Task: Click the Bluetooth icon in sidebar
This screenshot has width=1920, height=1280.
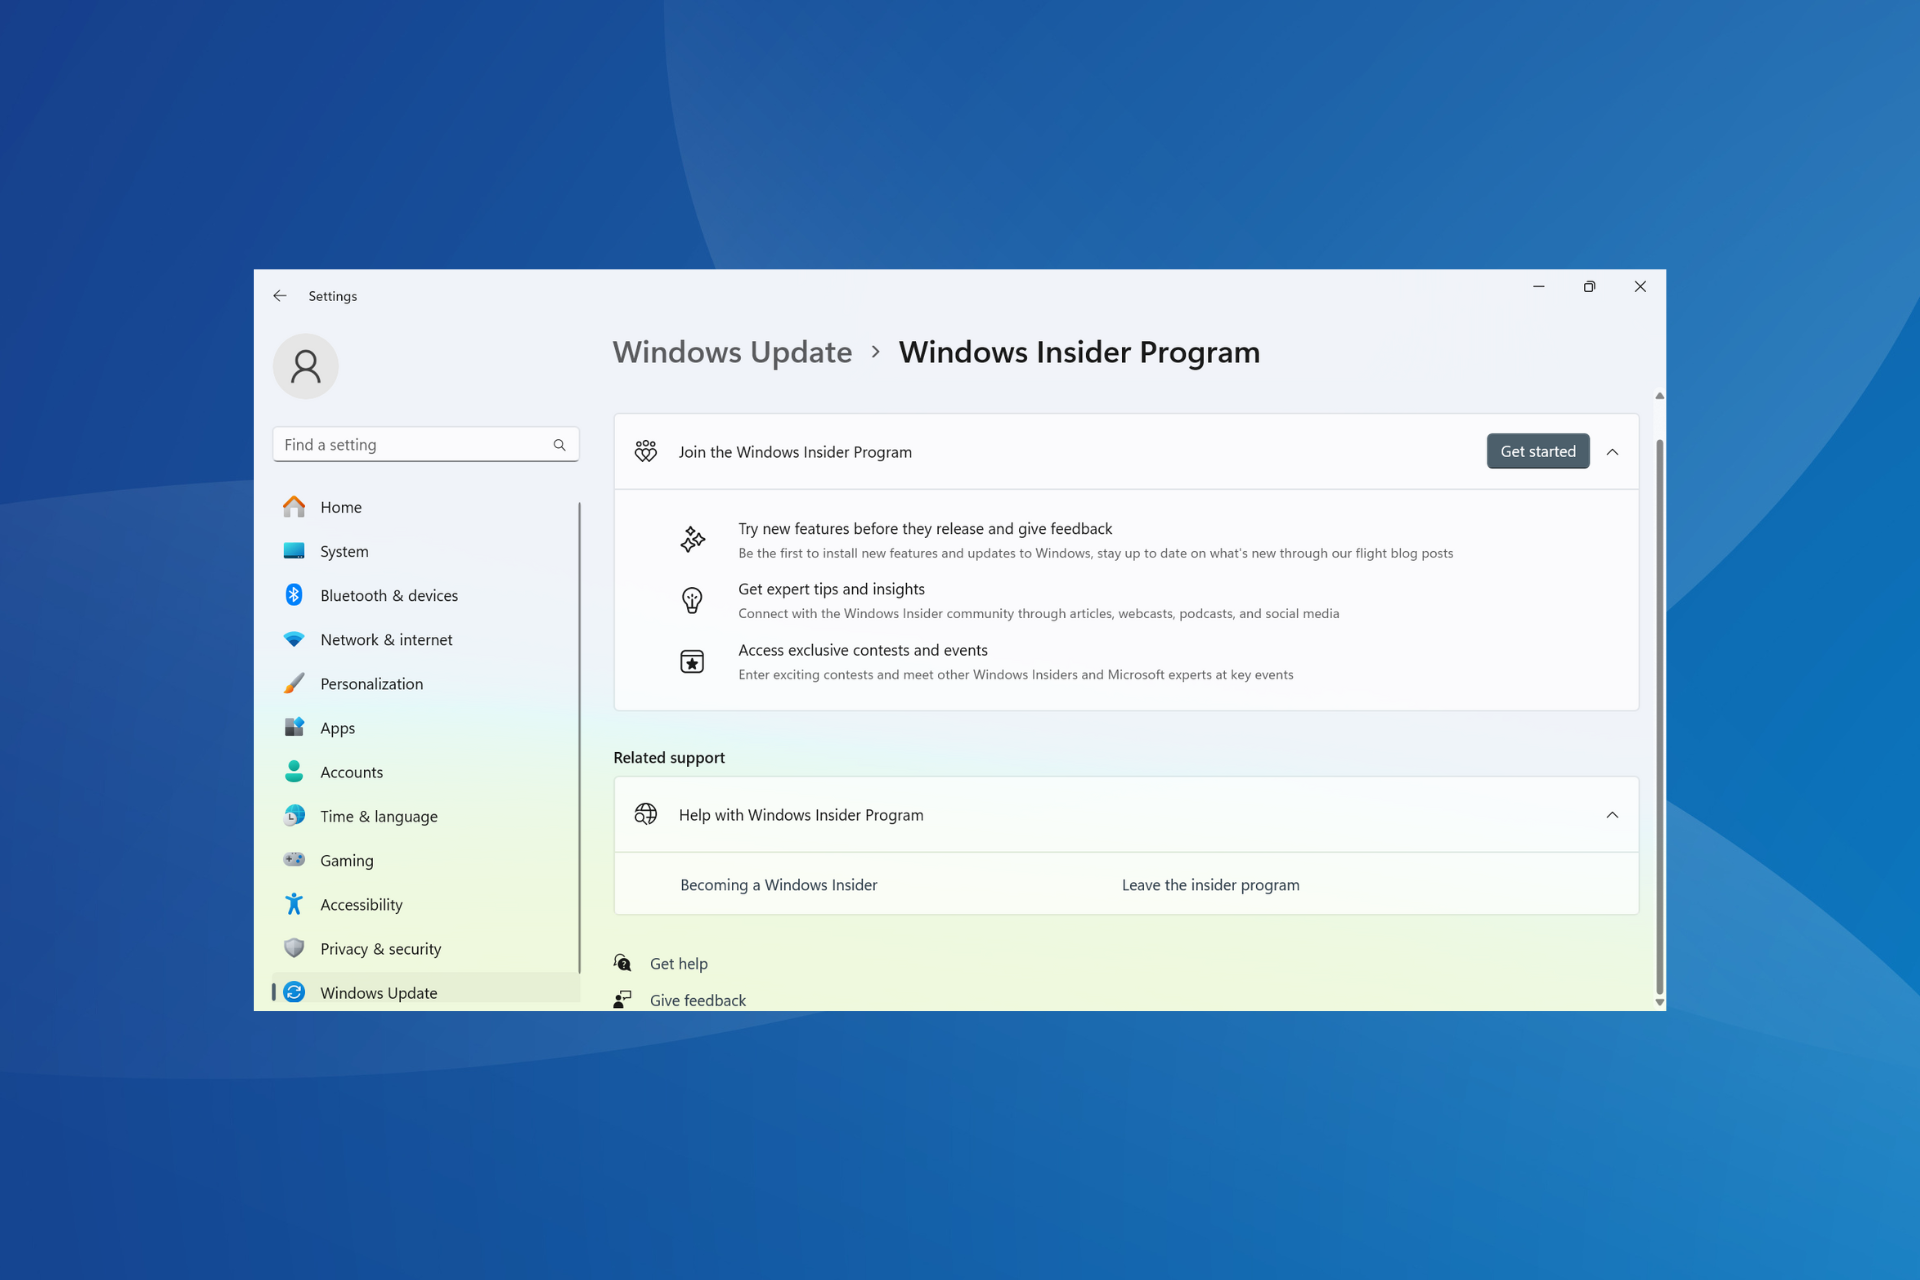Action: click(x=294, y=595)
